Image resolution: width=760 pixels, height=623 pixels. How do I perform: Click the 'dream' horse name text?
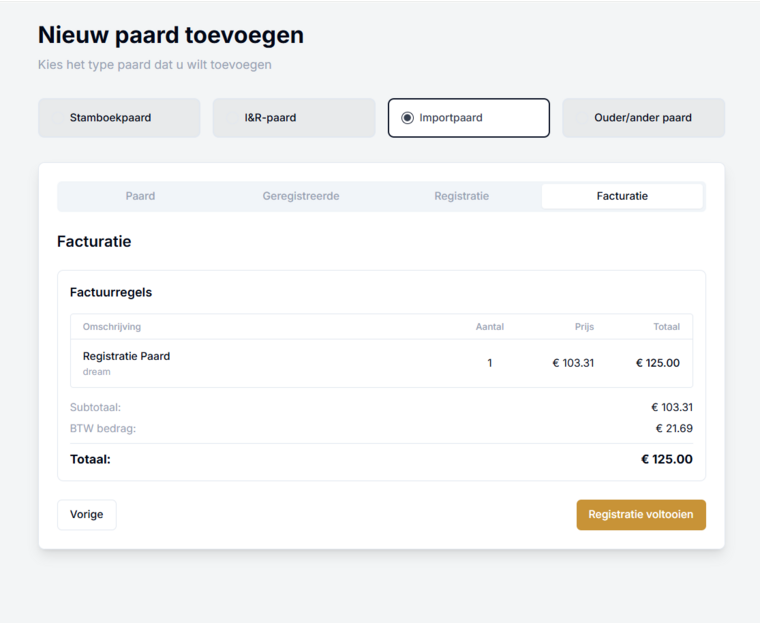(x=96, y=372)
